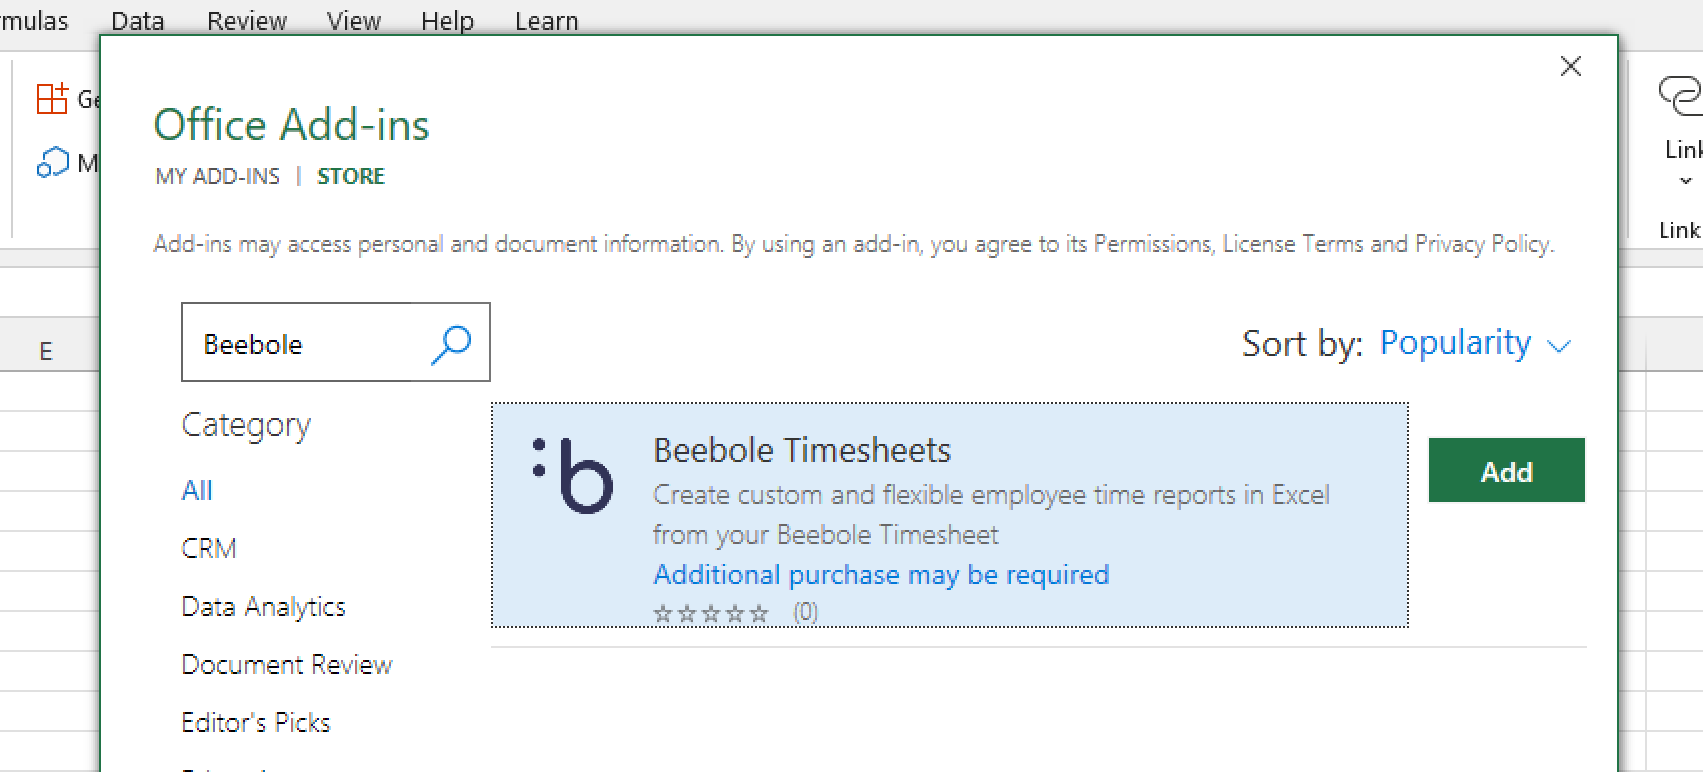This screenshot has height=772, width=1703.
Task: Open the Help ribbon tab
Action: click(x=447, y=21)
